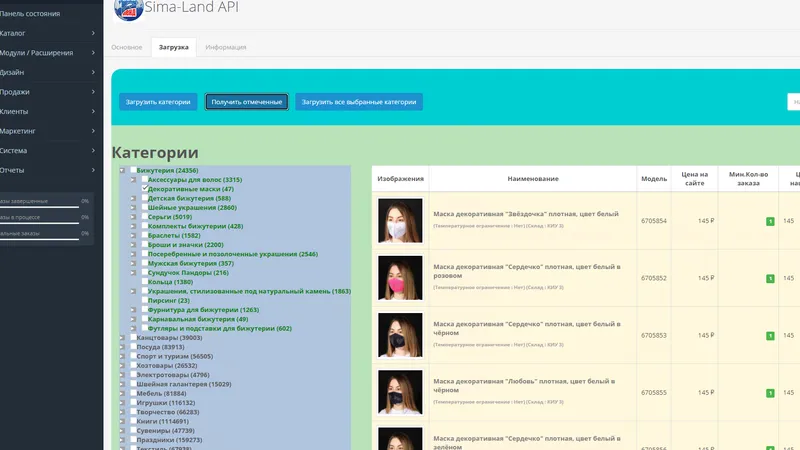Click Загрузить все выбранные категории button
The image size is (800, 450).
pos(359,102)
